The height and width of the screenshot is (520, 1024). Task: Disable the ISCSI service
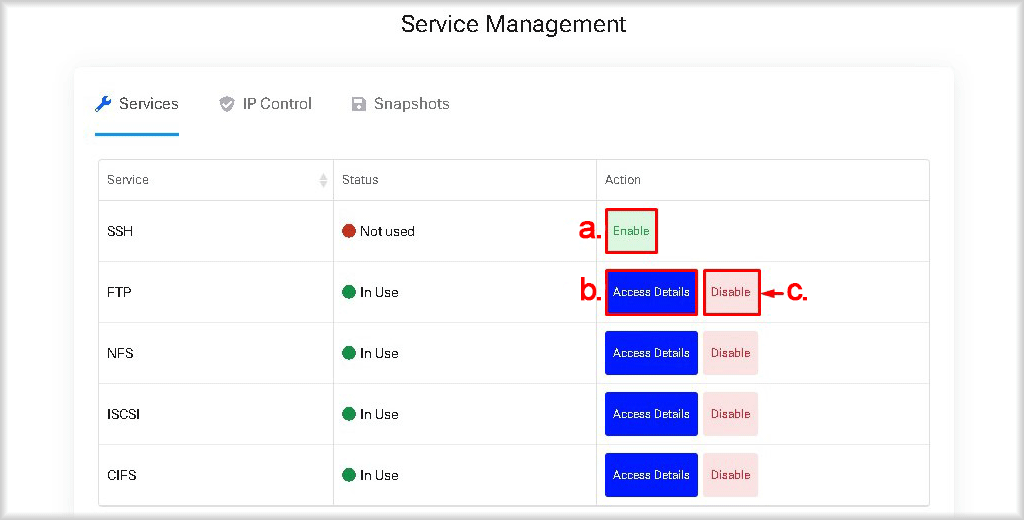[x=731, y=414]
